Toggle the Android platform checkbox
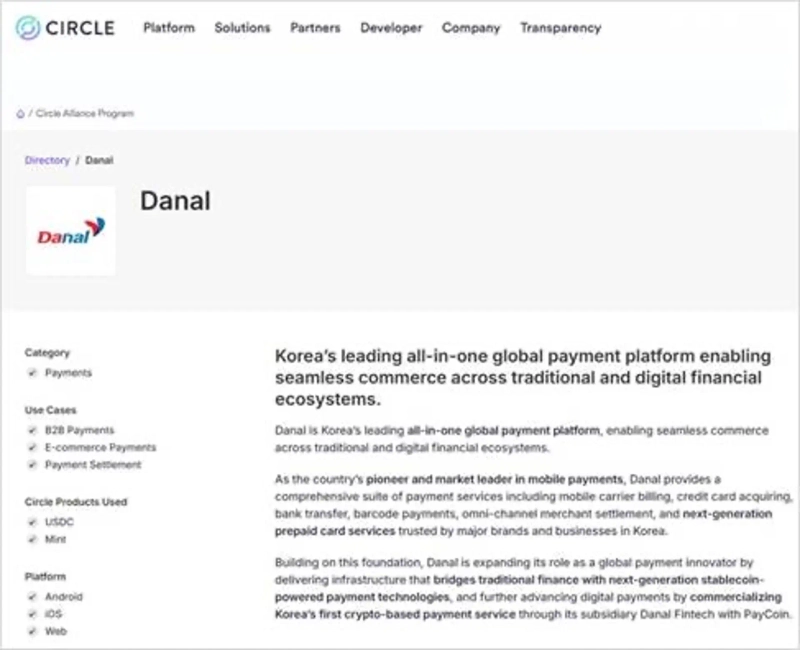This screenshot has width=800, height=650. tap(32, 597)
